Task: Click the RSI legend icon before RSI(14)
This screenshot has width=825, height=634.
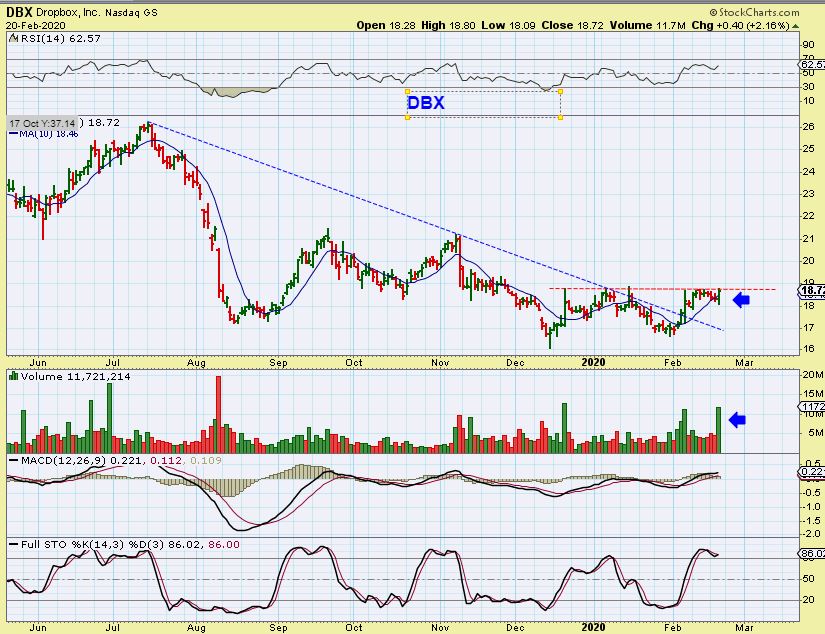Action: [x=13, y=38]
